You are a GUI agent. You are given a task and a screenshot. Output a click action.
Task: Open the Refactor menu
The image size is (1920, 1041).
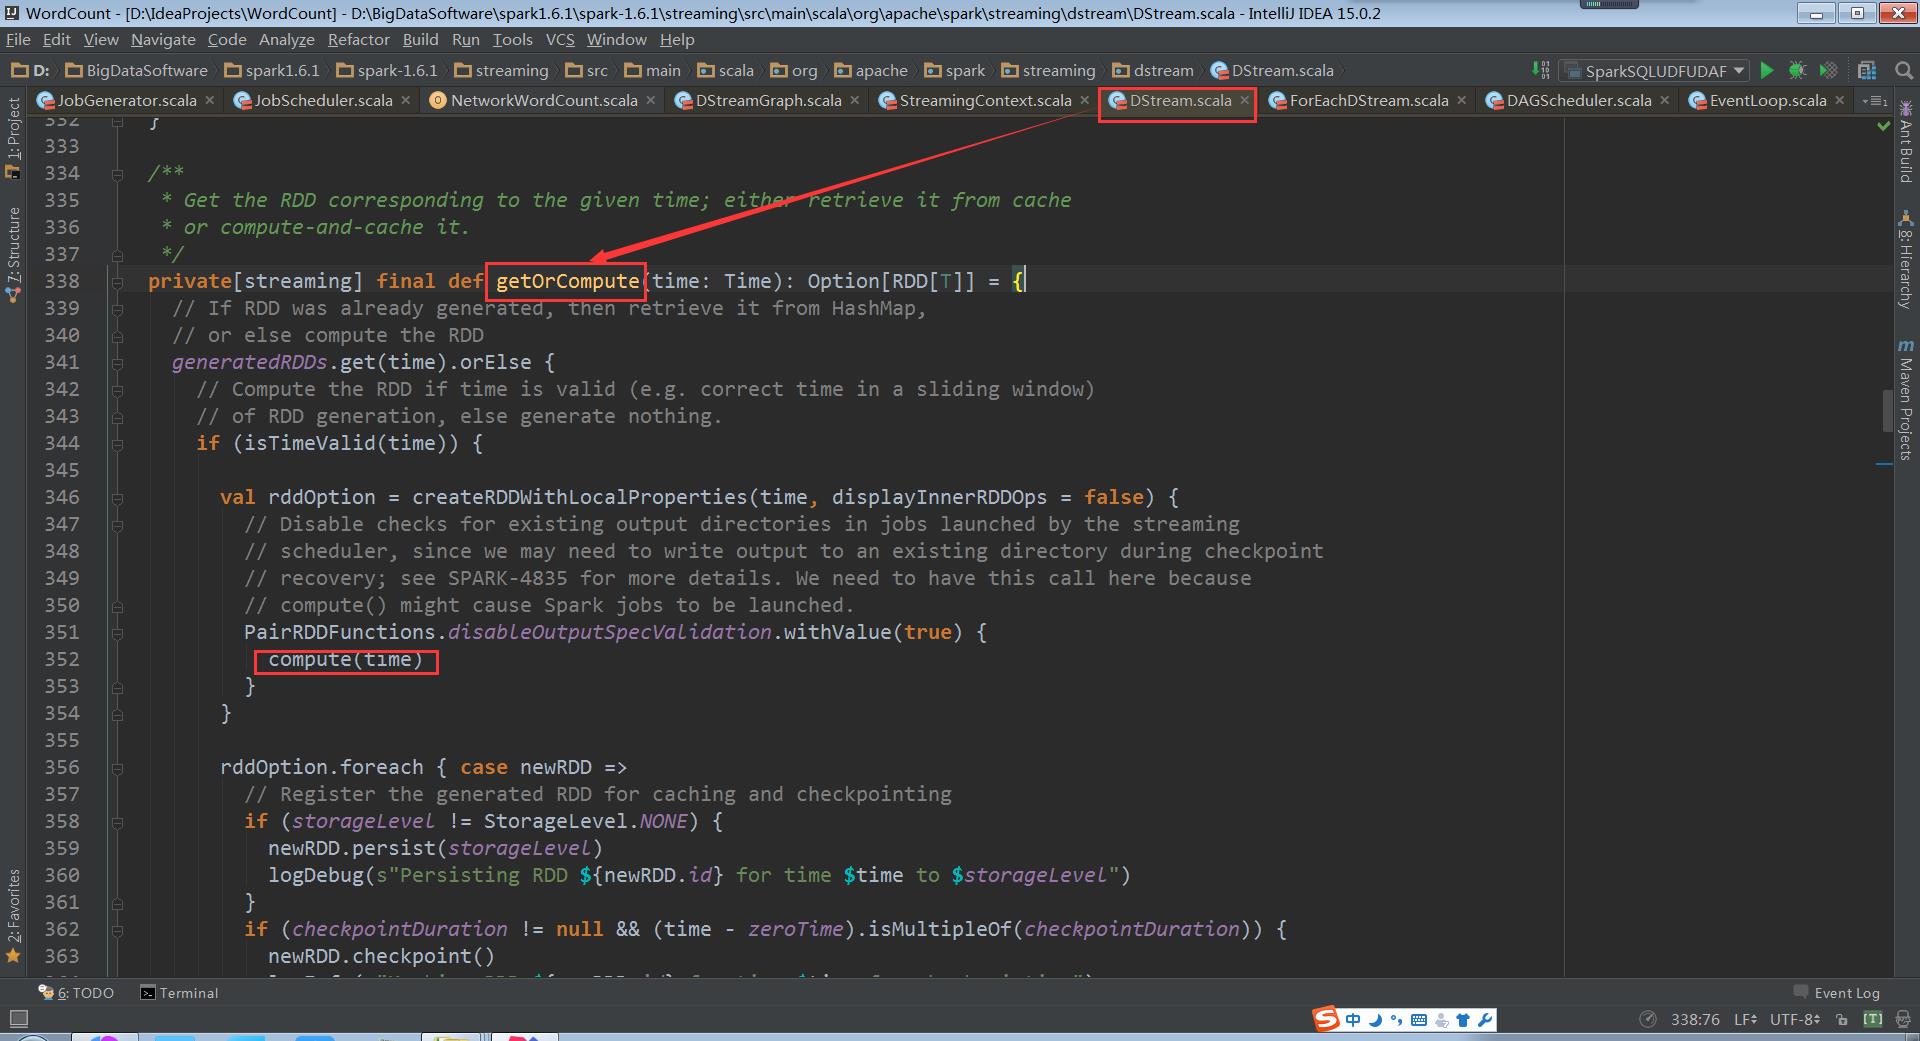click(358, 39)
